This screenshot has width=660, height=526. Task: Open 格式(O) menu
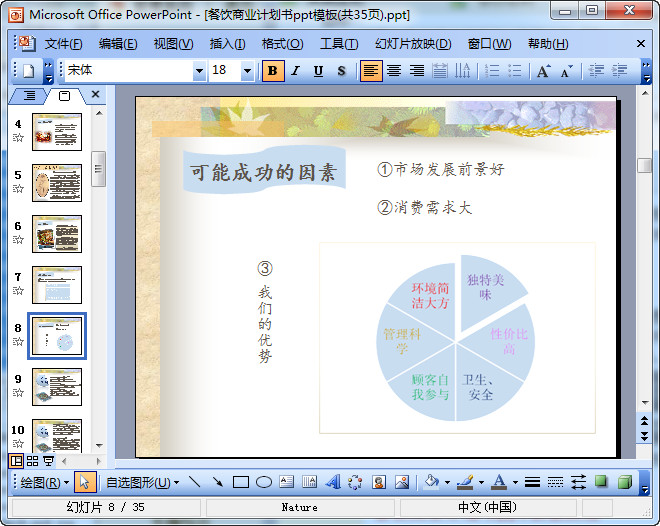(282, 44)
